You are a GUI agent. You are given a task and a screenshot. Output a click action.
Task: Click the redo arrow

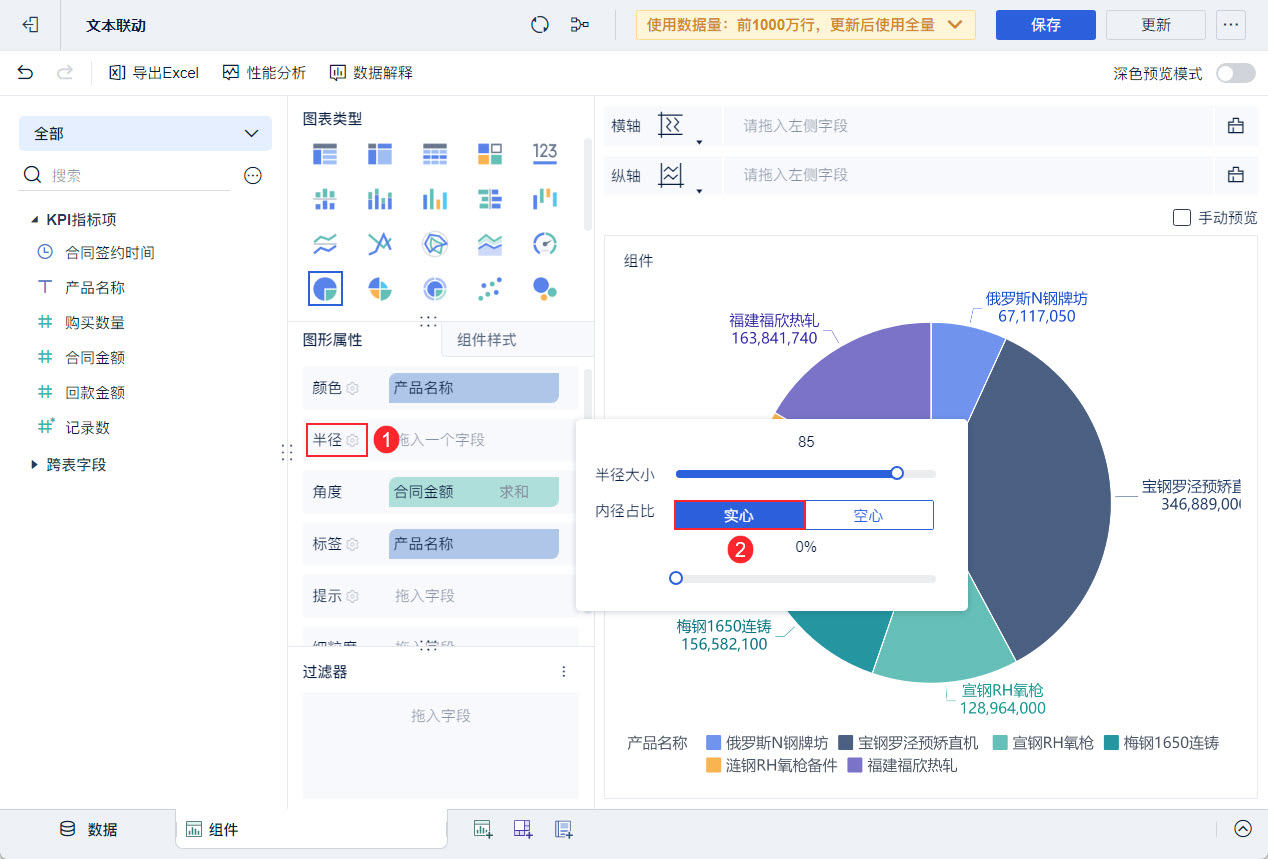pyautogui.click(x=65, y=73)
